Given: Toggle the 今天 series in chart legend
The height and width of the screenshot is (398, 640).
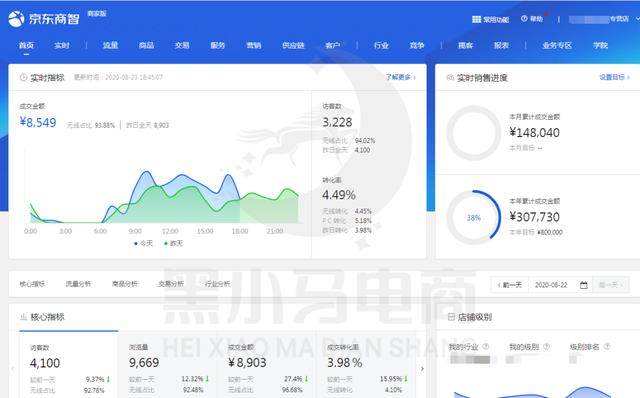Looking at the screenshot, I should (143, 243).
